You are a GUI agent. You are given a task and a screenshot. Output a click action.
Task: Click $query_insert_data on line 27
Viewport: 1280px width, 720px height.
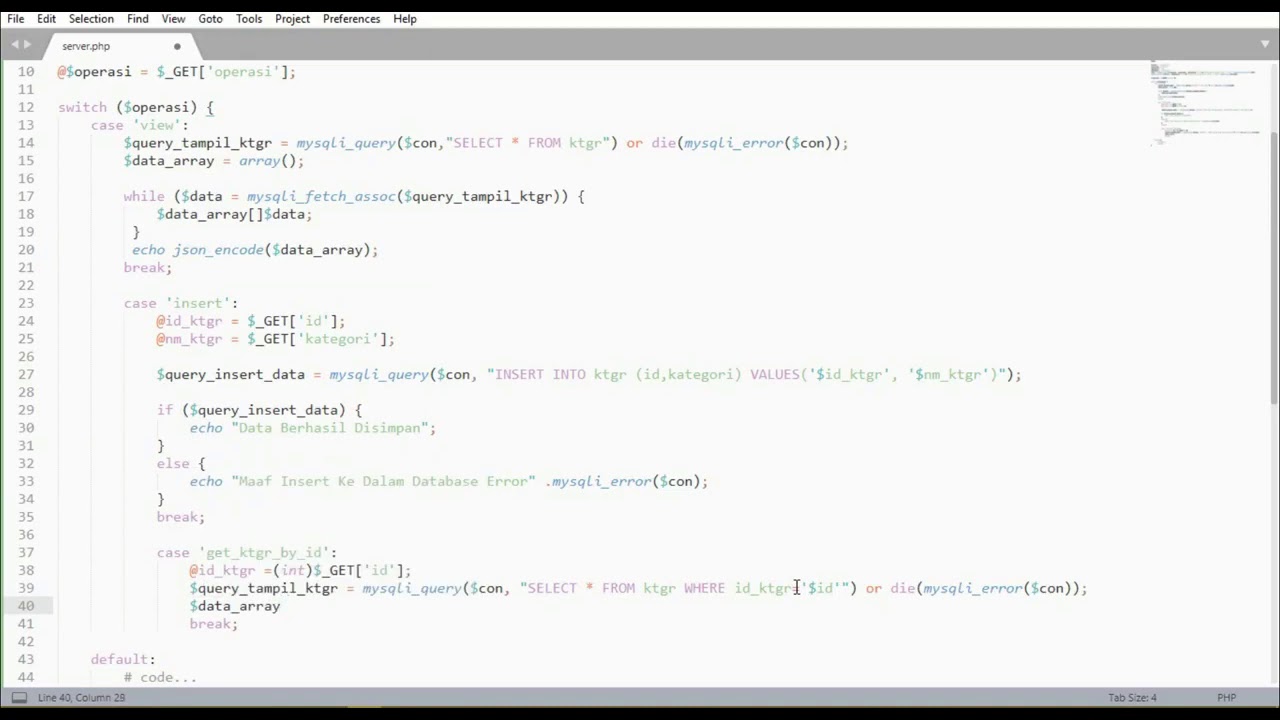(x=231, y=374)
